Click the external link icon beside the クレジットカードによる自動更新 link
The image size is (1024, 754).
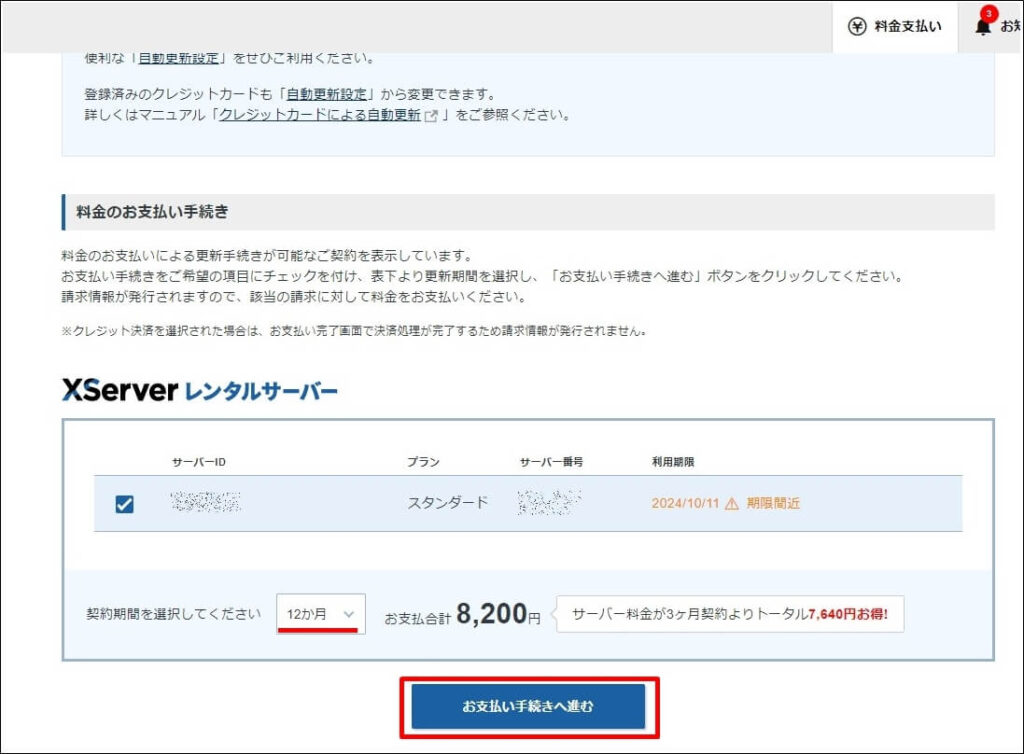[430, 116]
